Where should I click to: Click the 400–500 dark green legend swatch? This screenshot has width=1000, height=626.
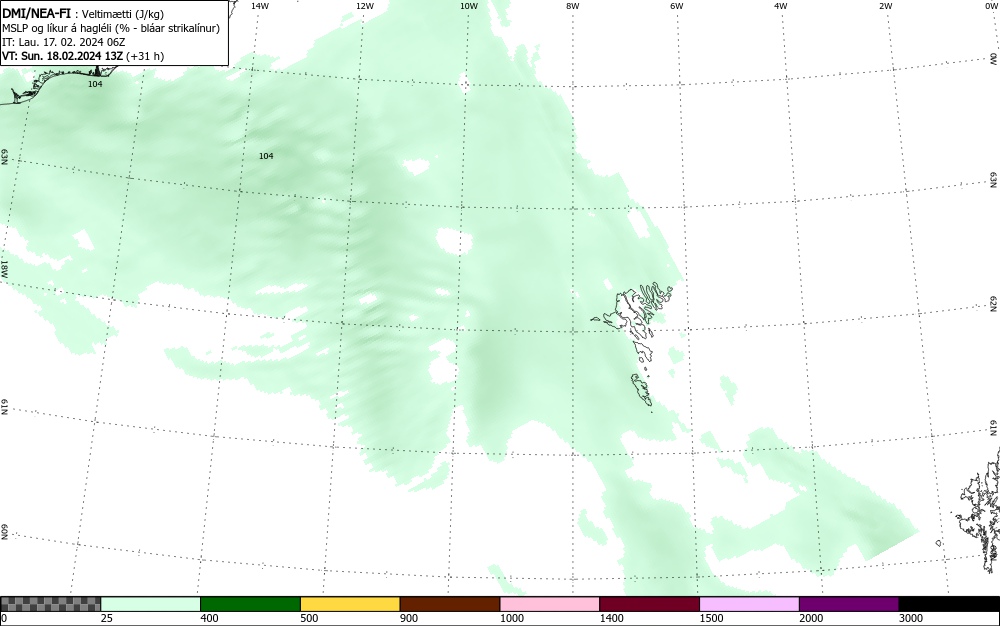(250, 604)
